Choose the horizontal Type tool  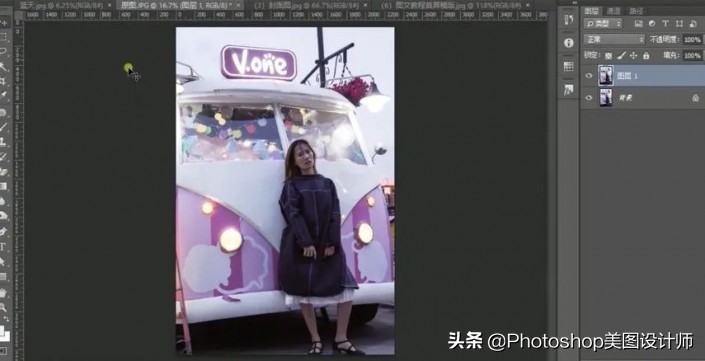coord(3,246)
